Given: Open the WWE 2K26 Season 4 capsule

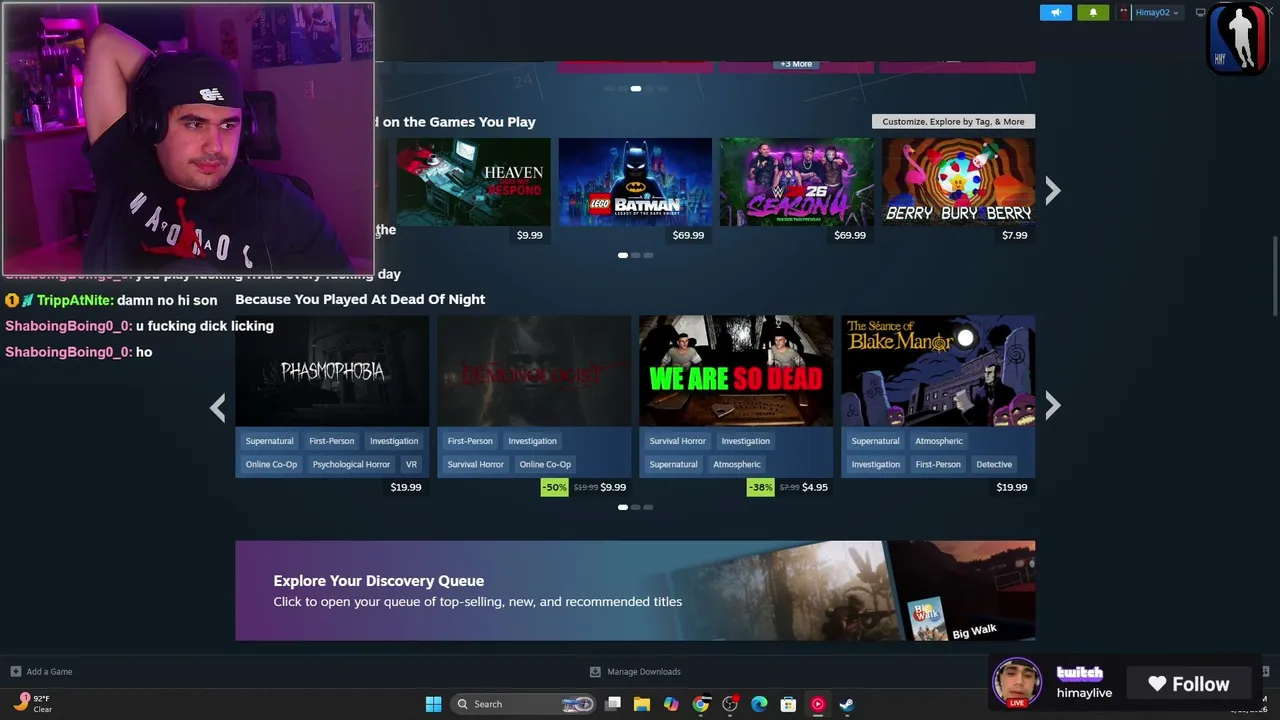Looking at the screenshot, I should point(797,182).
